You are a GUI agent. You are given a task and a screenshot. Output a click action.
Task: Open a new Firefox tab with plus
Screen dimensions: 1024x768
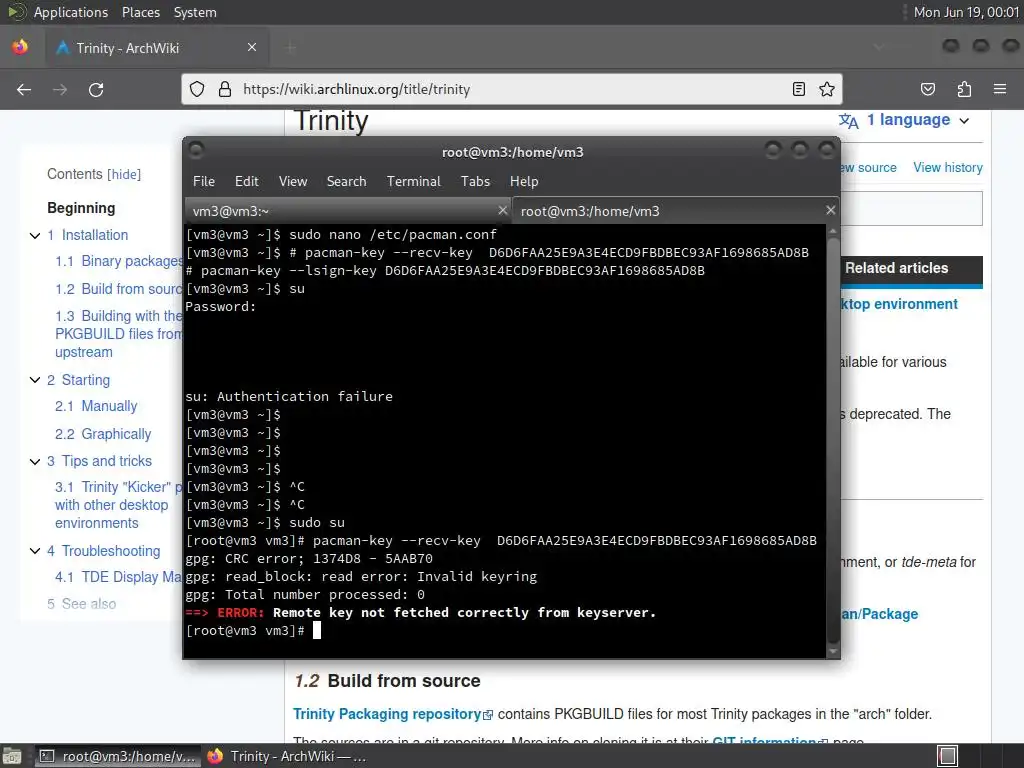291,48
